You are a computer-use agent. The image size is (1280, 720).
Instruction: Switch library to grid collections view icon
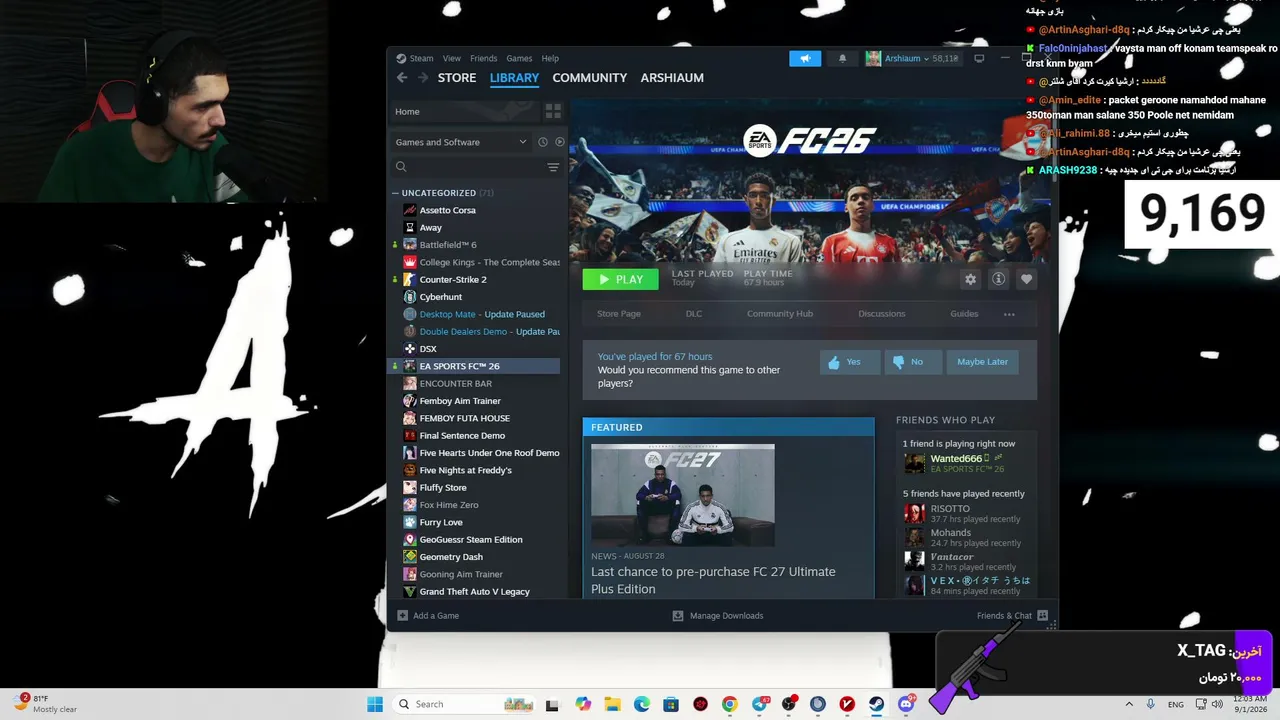click(x=553, y=111)
